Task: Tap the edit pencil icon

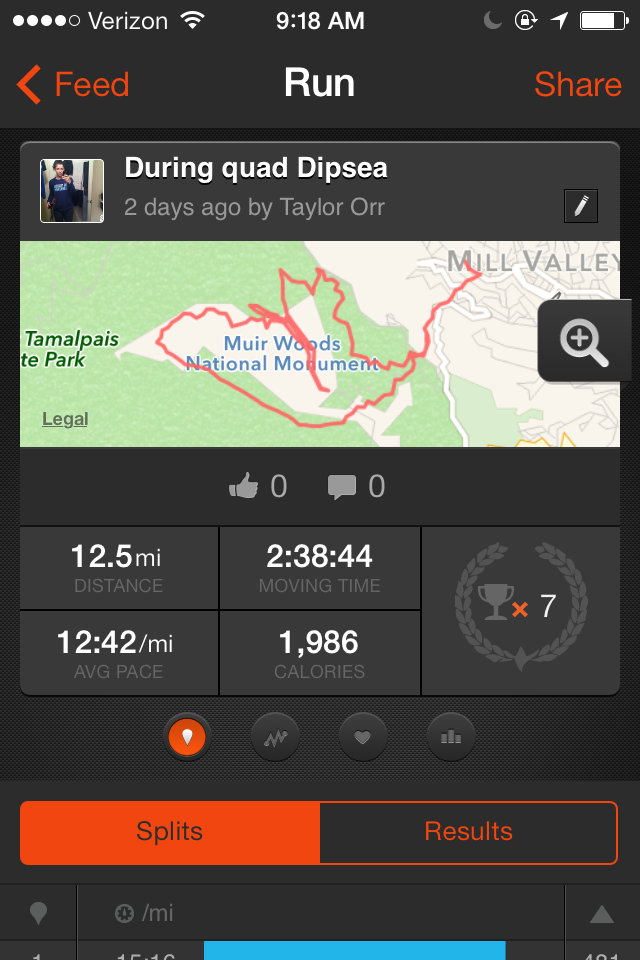Action: pyautogui.click(x=581, y=206)
